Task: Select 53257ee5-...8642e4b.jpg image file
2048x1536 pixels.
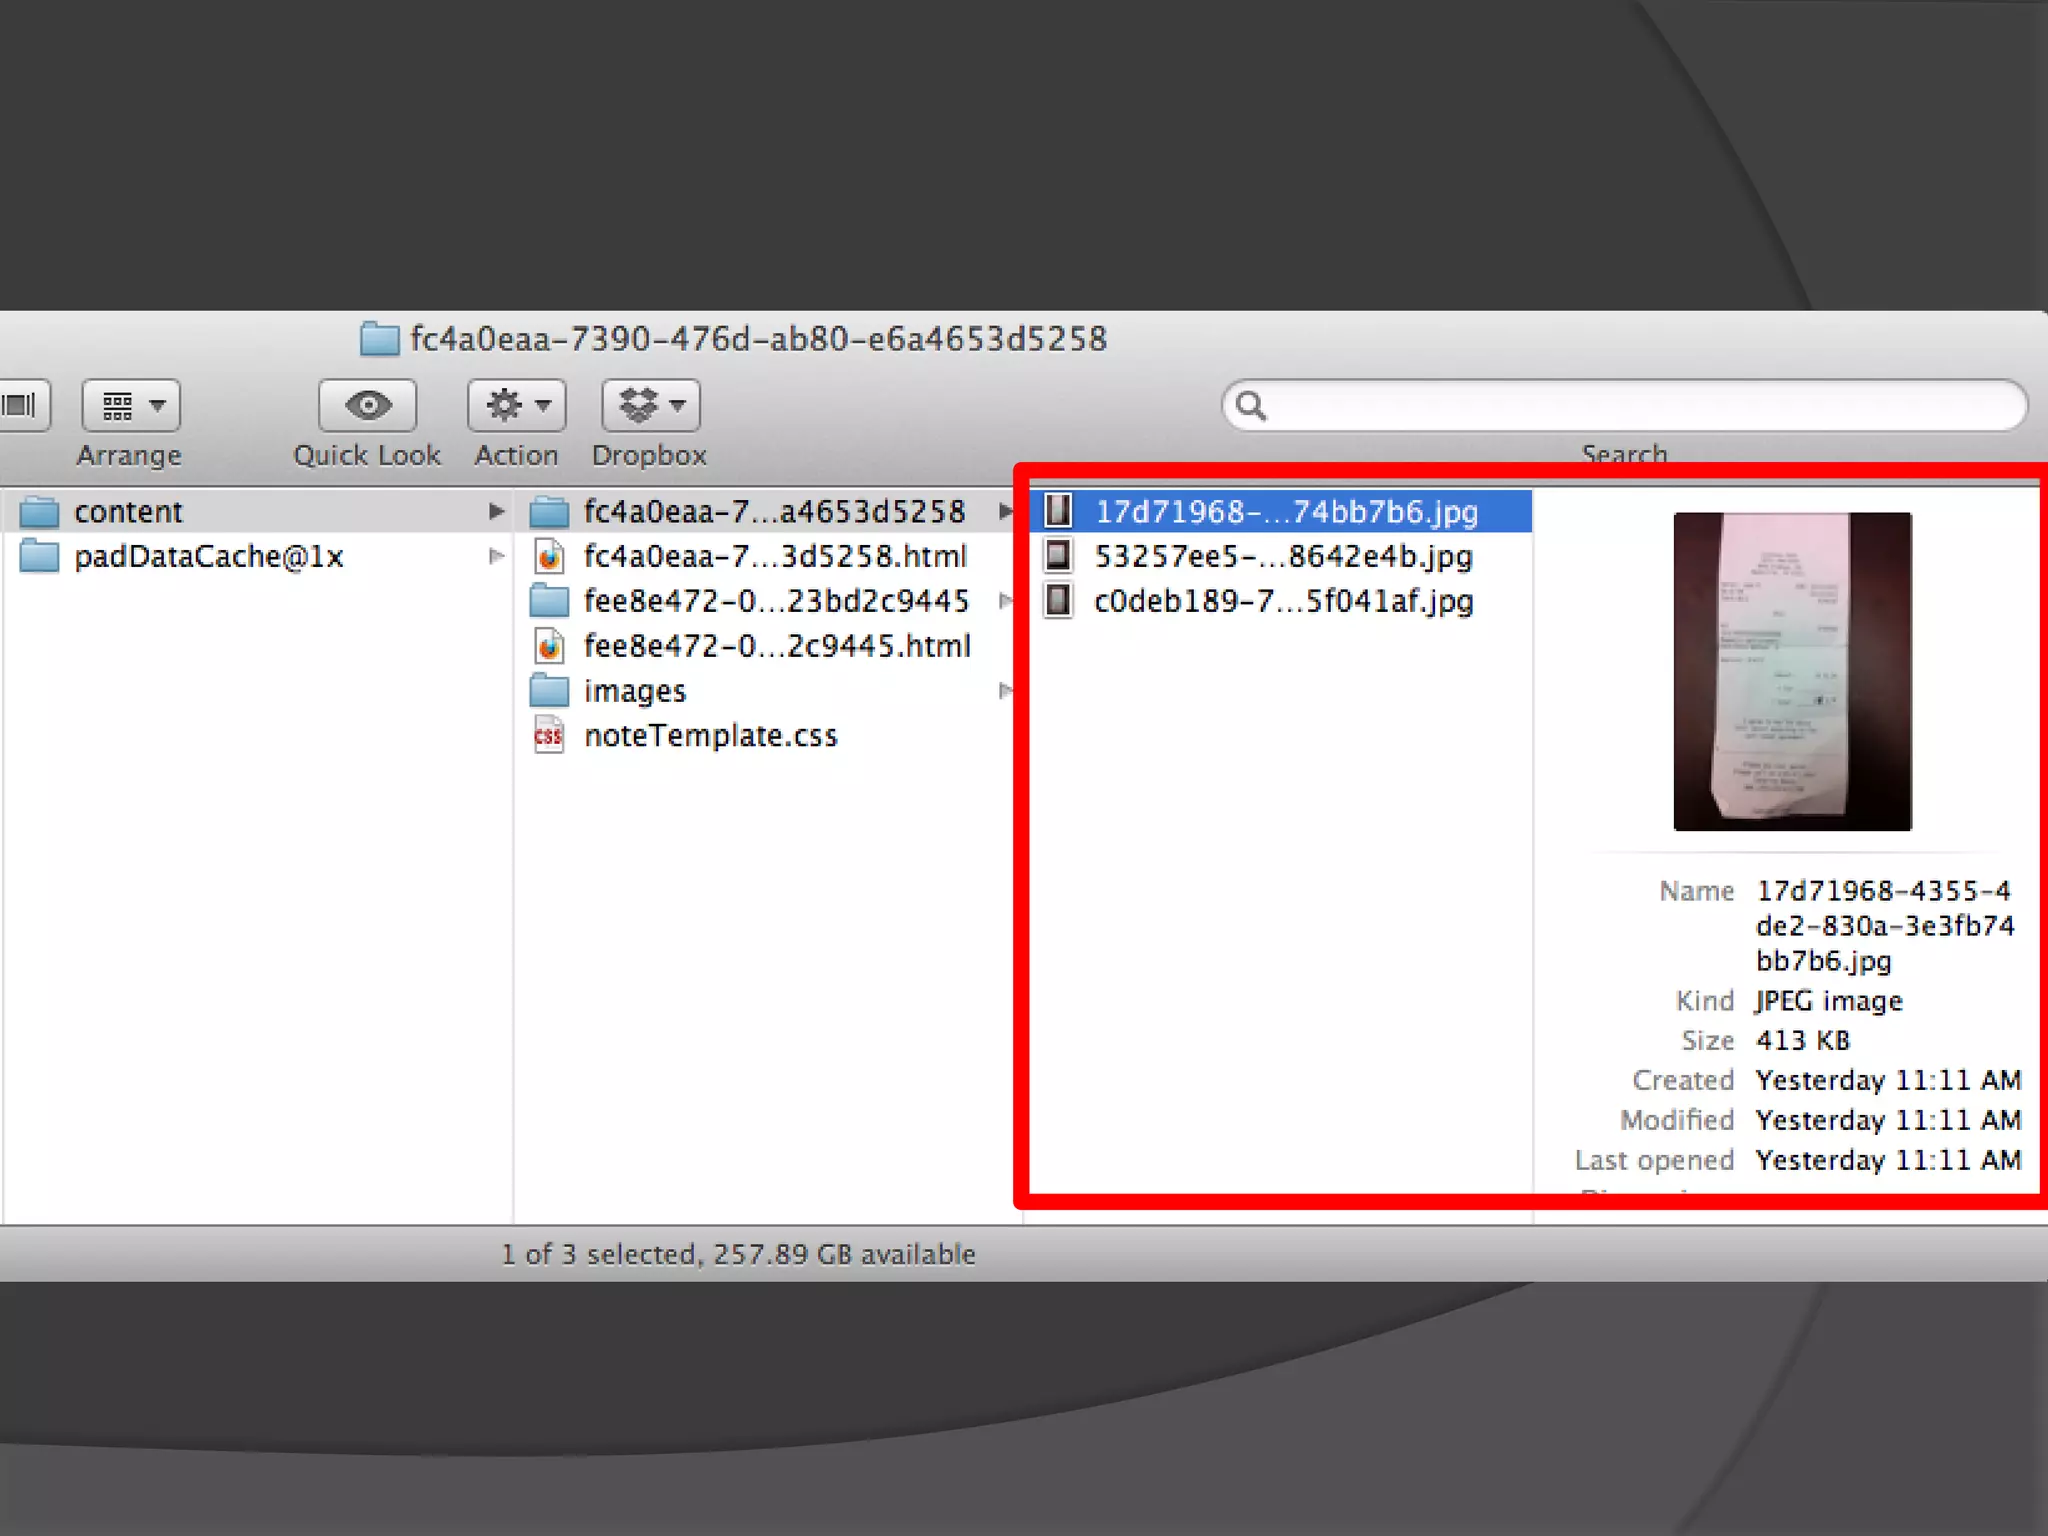Action: click(x=1283, y=557)
